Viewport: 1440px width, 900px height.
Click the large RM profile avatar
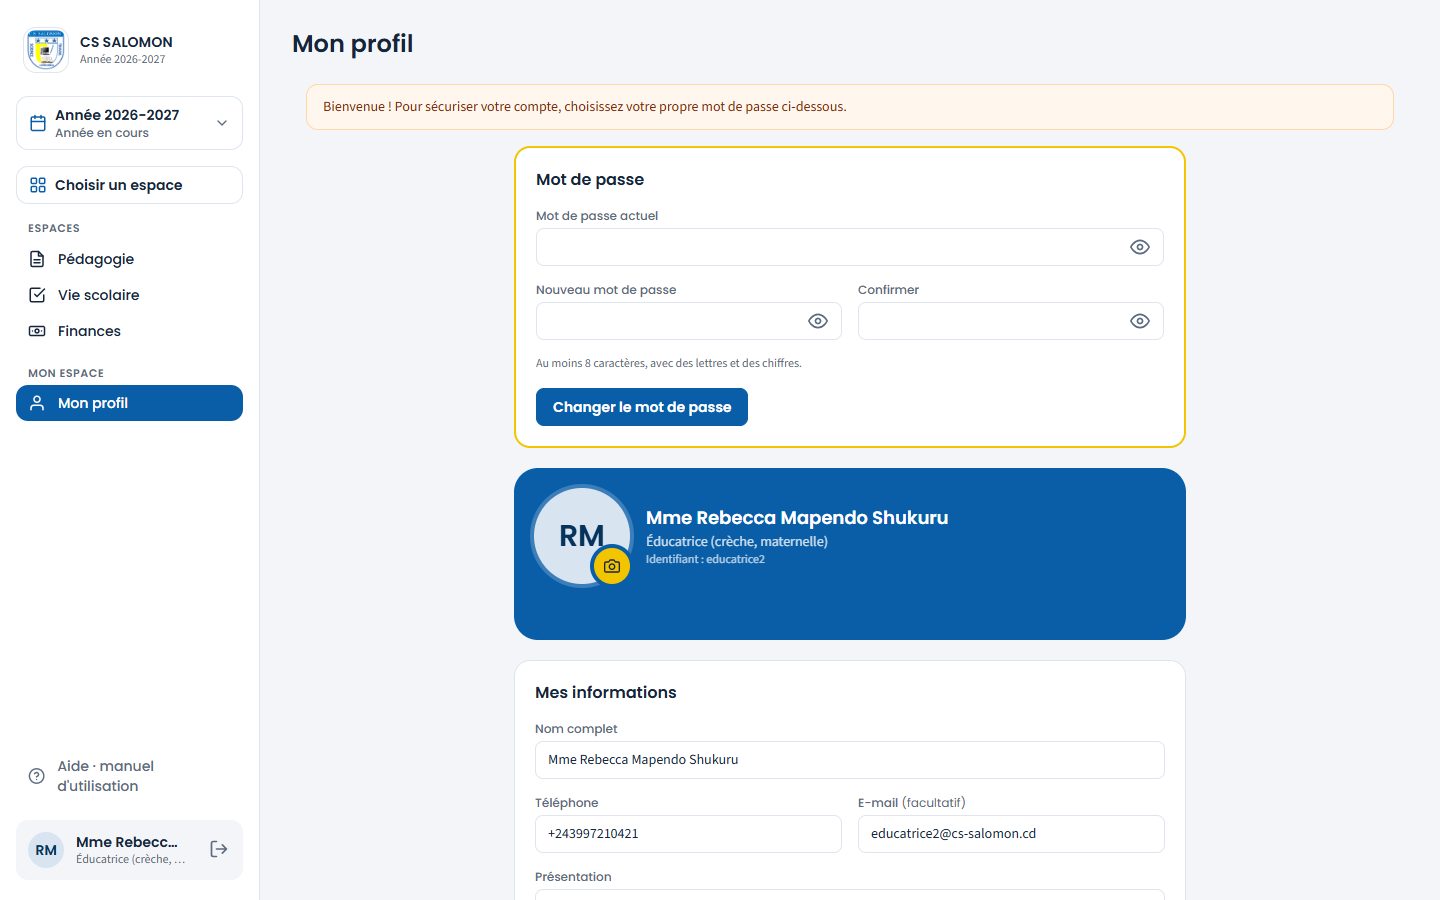pos(582,536)
